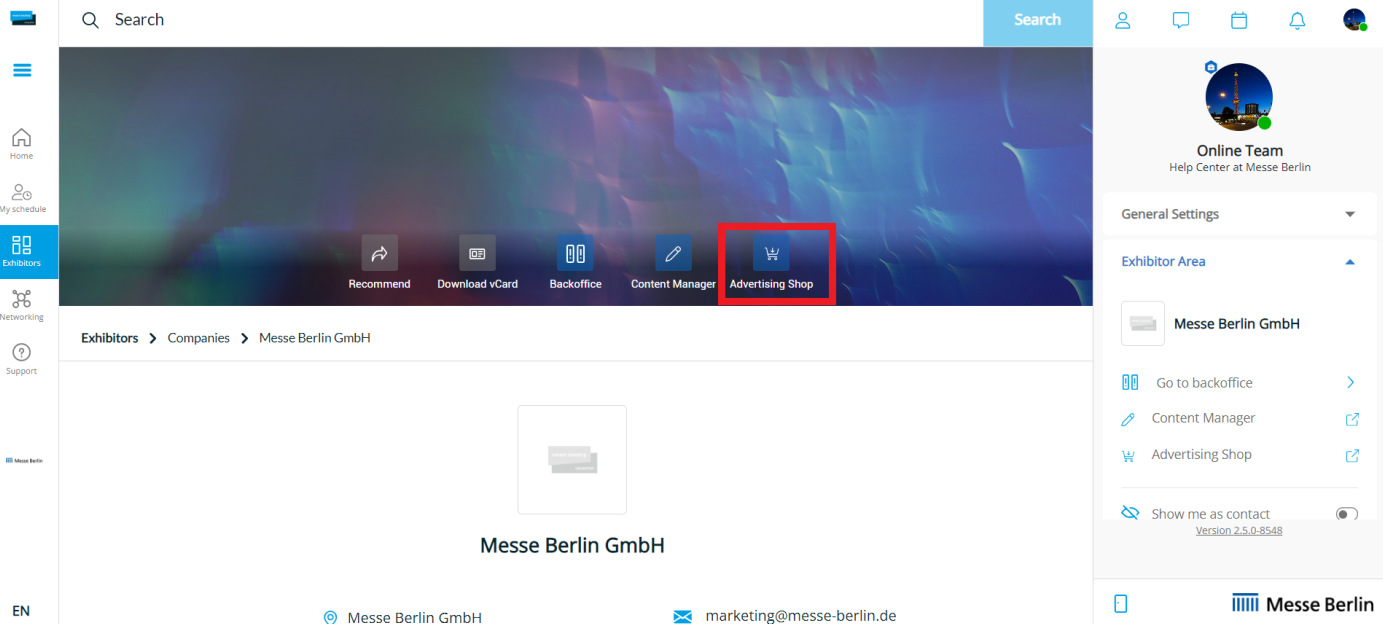The width and height of the screenshot is (1383, 624).
Task: Click the Messe Berlin GmbH page heading
Action: 572,545
